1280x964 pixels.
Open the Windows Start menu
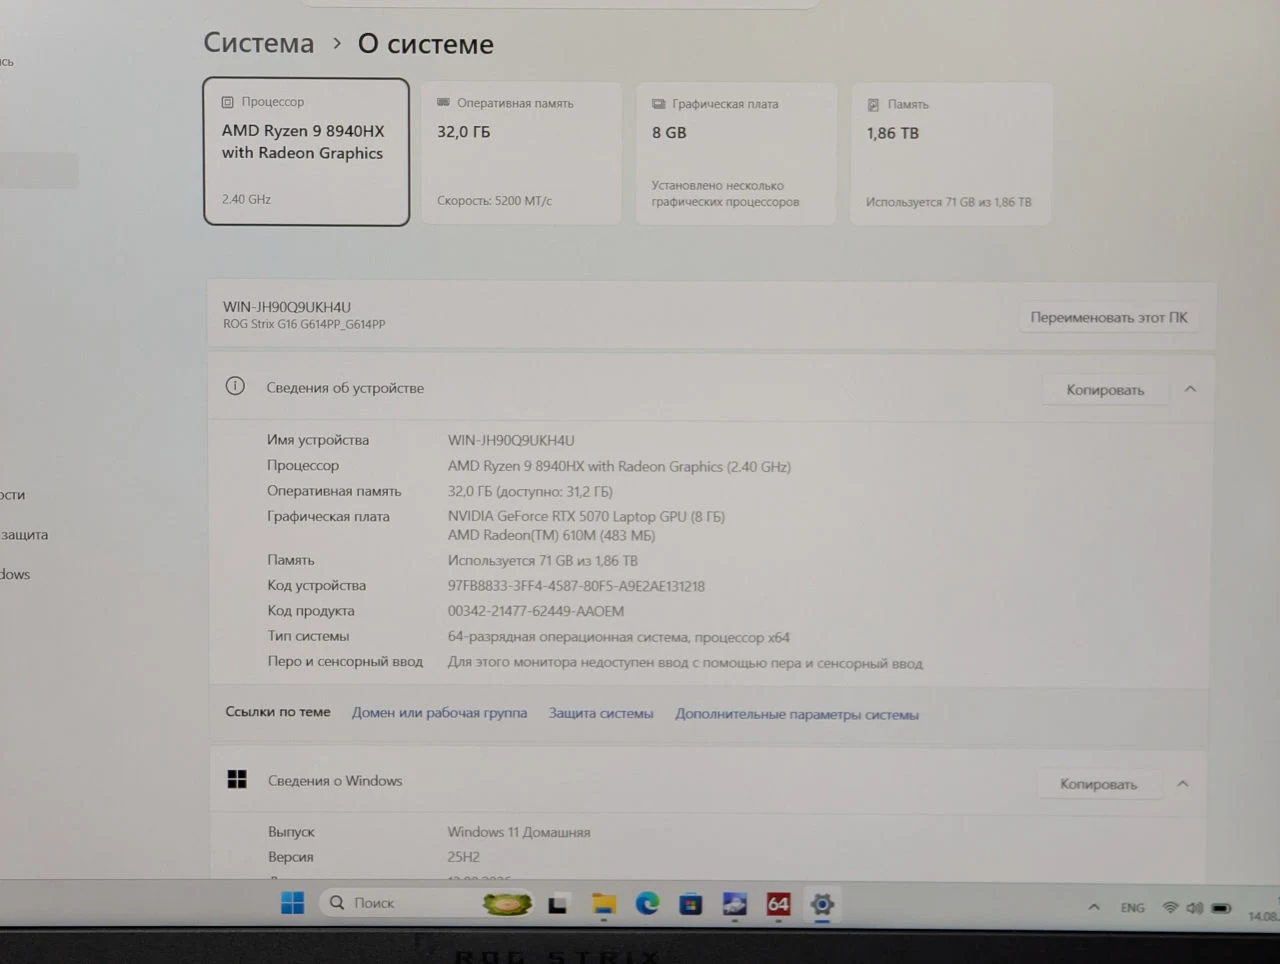click(292, 903)
